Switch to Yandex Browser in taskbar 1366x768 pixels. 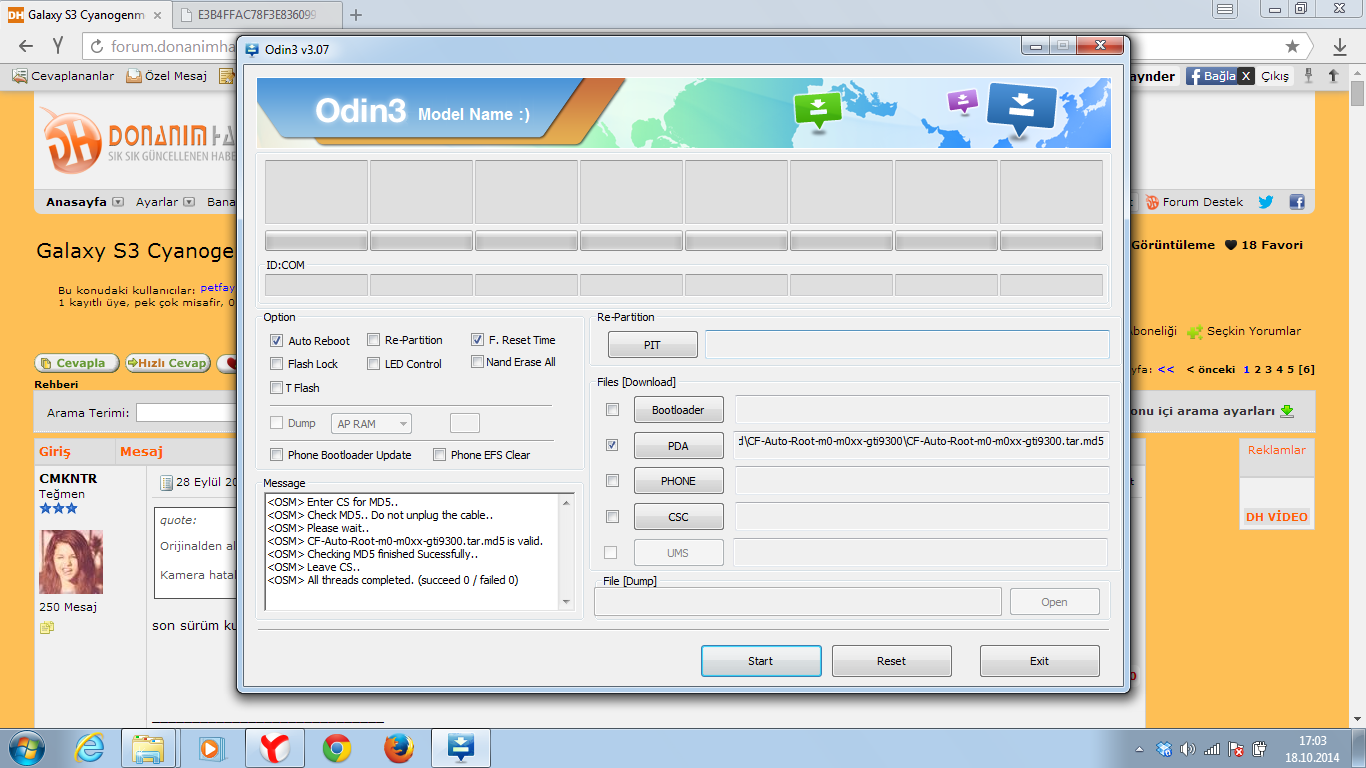click(275, 748)
